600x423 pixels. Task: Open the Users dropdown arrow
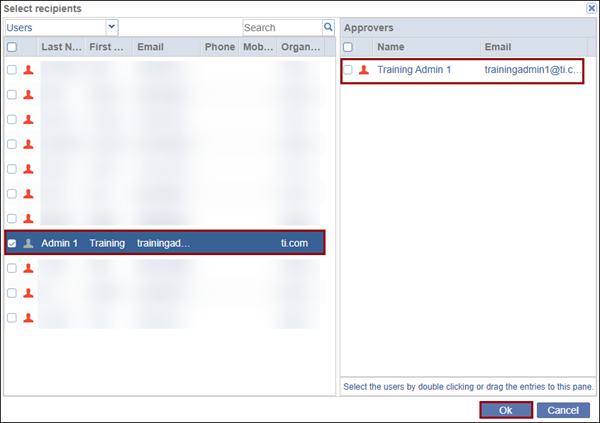111,27
